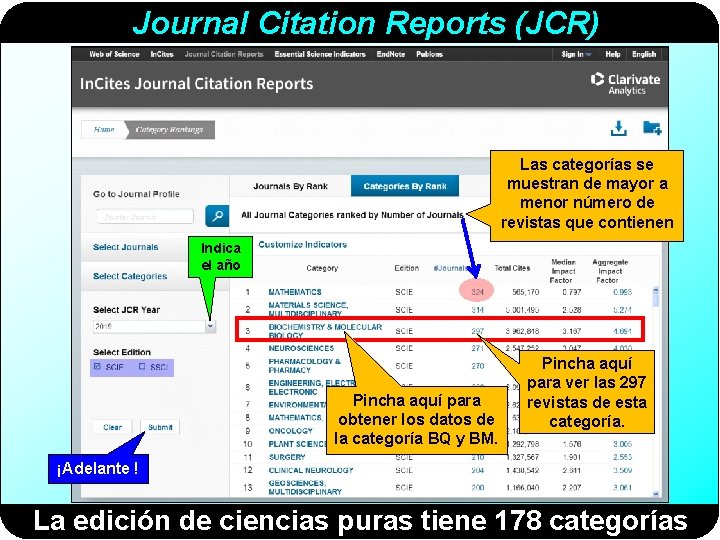Sort by Median Impact Factor header

pyautogui.click(x=563, y=271)
